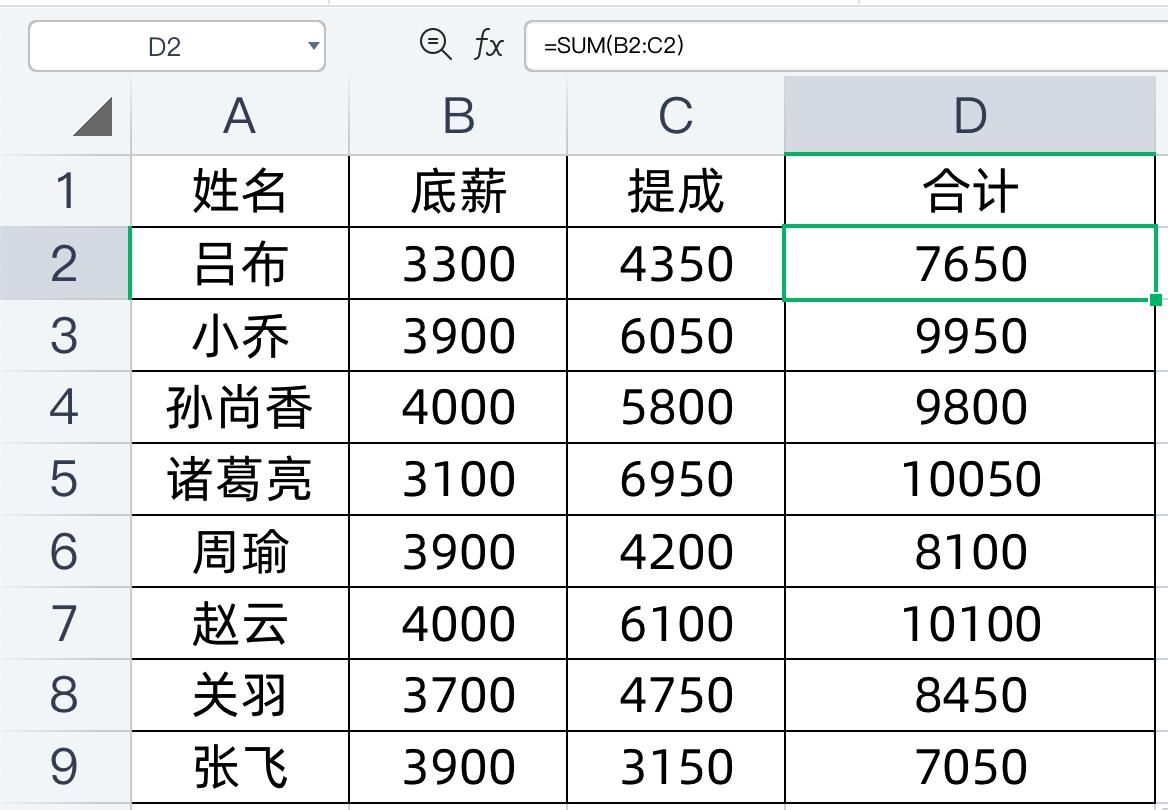
Task: Click the green fill handle on cell D2
Action: click(1154, 299)
